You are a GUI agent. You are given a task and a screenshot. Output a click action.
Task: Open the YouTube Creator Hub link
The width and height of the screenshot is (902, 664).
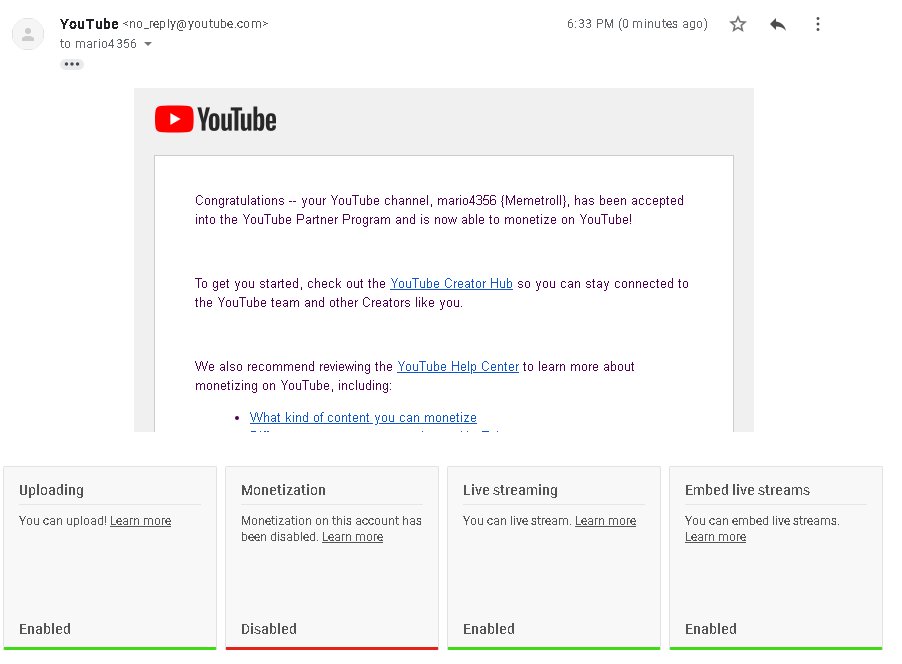(451, 284)
